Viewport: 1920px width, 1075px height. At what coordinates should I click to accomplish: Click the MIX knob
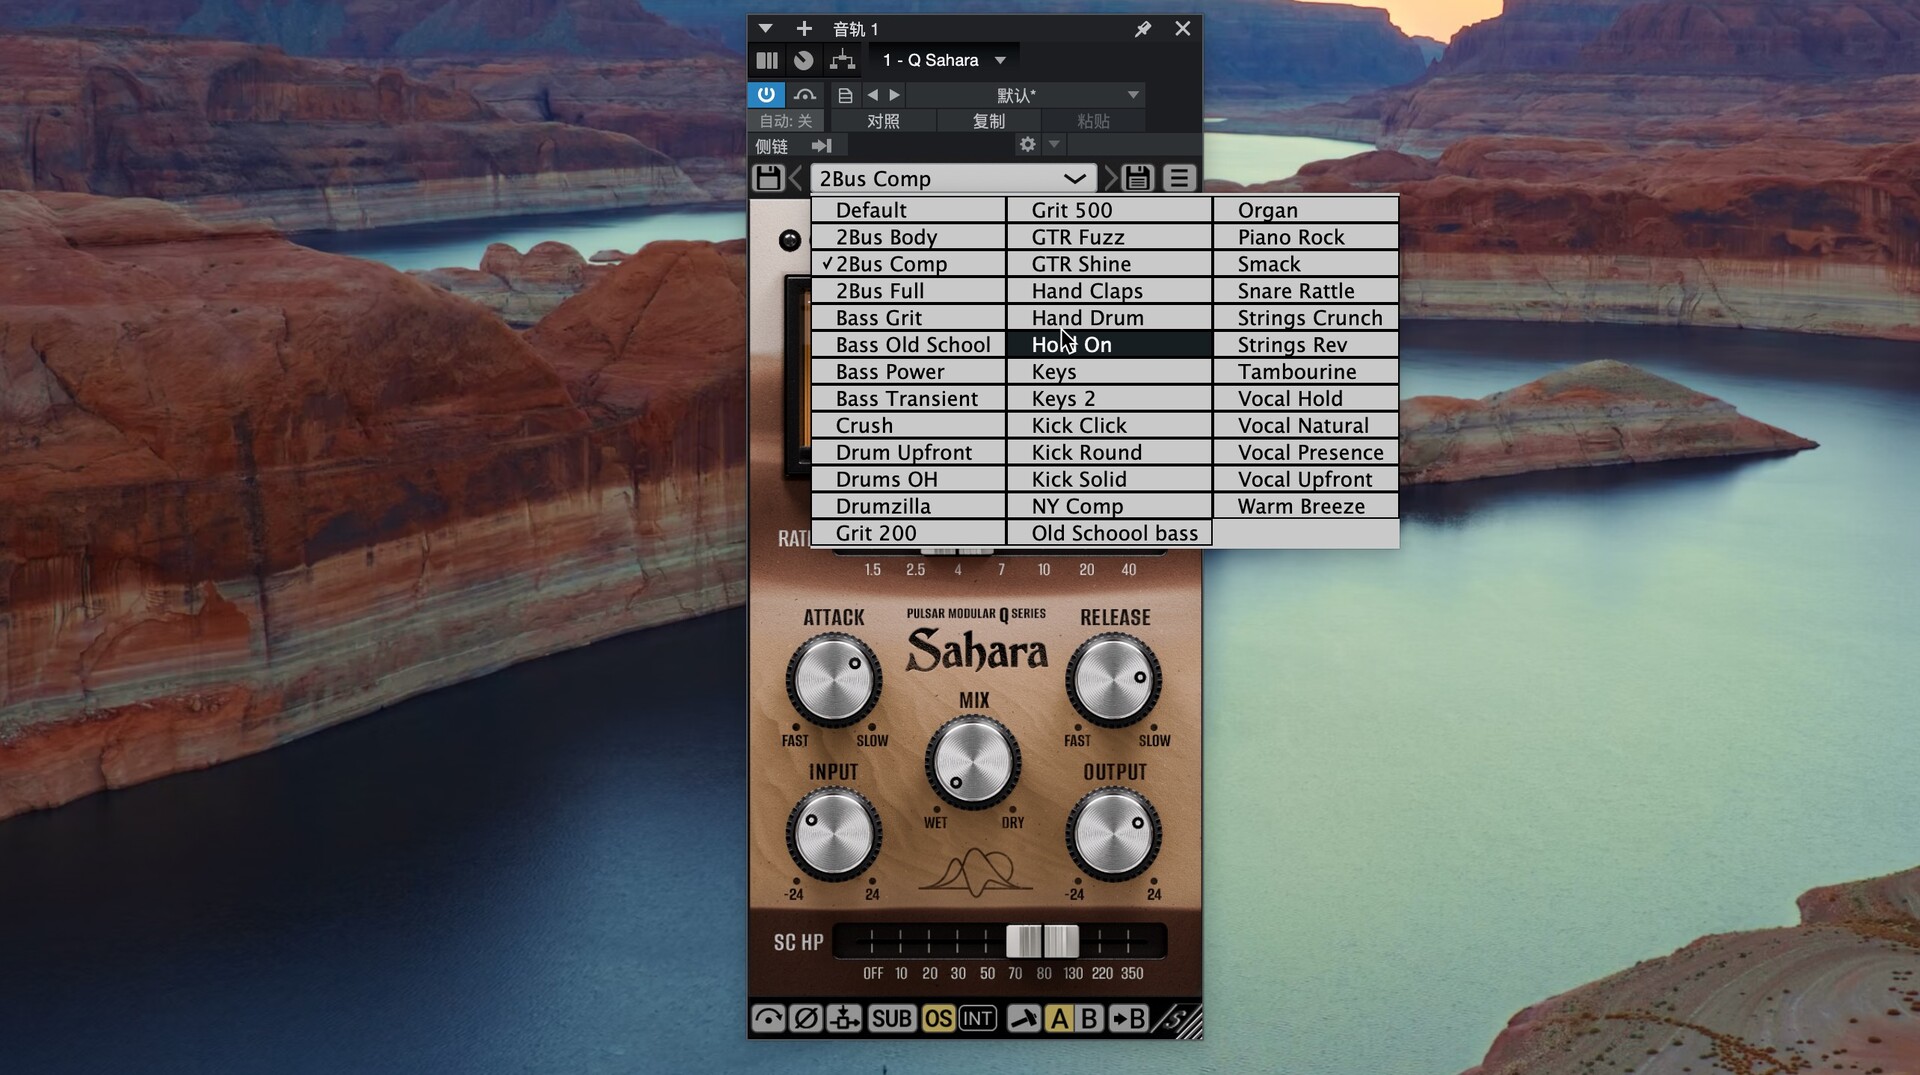coord(973,762)
